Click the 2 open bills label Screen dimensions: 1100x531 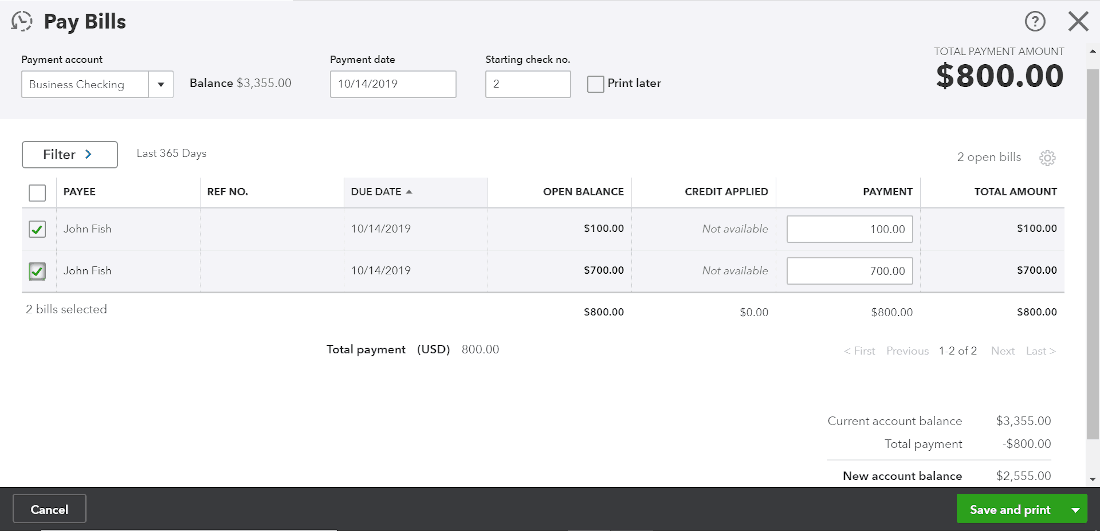pos(989,157)
